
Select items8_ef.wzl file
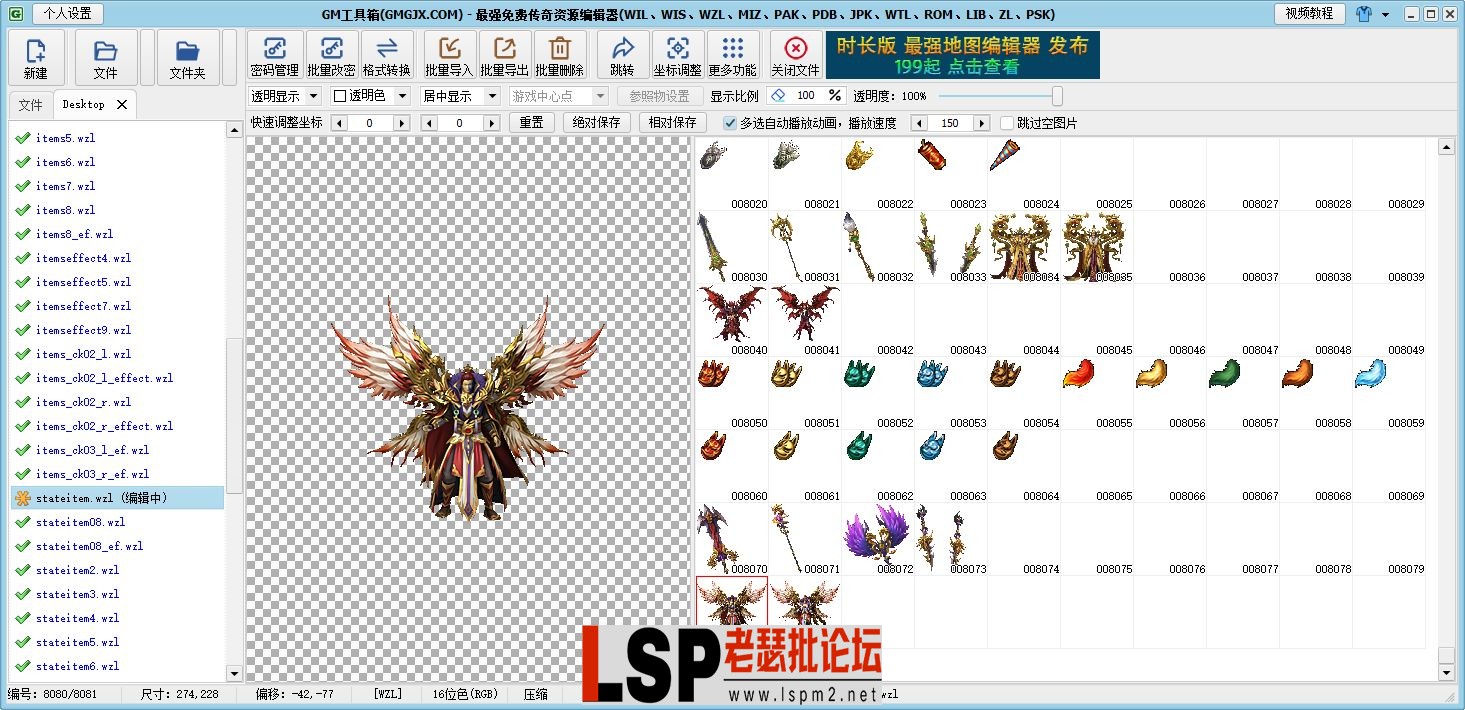pos(74,234)
